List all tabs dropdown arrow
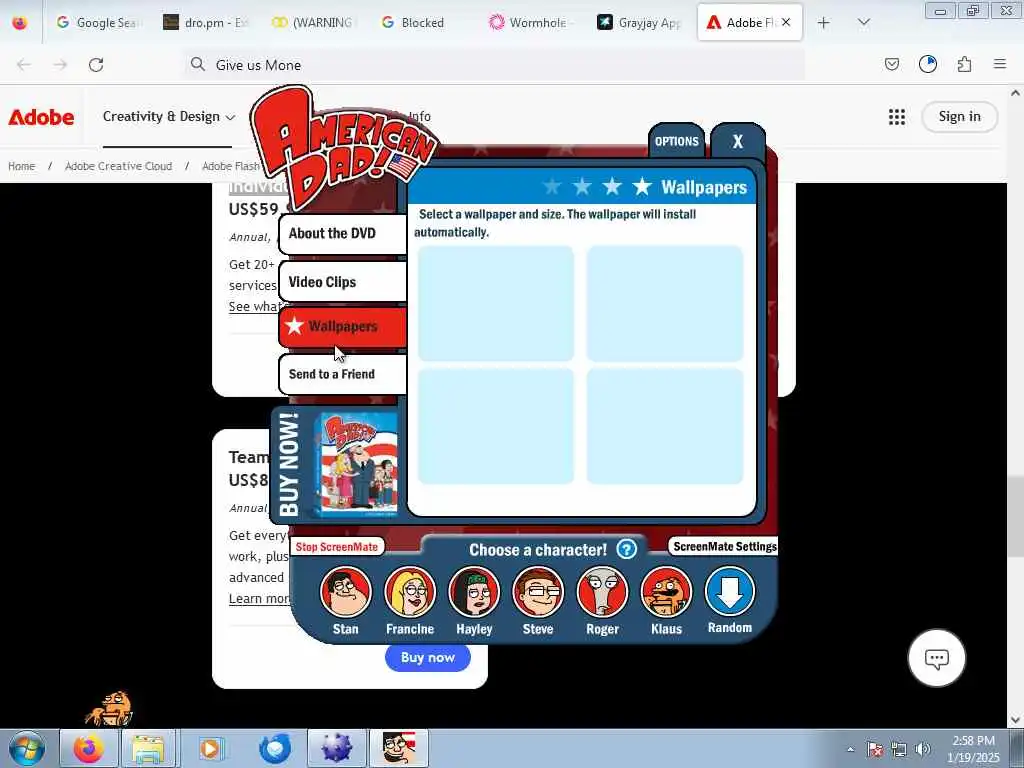The width and height of the screenshot is (1024, 768). pos(863,23)
